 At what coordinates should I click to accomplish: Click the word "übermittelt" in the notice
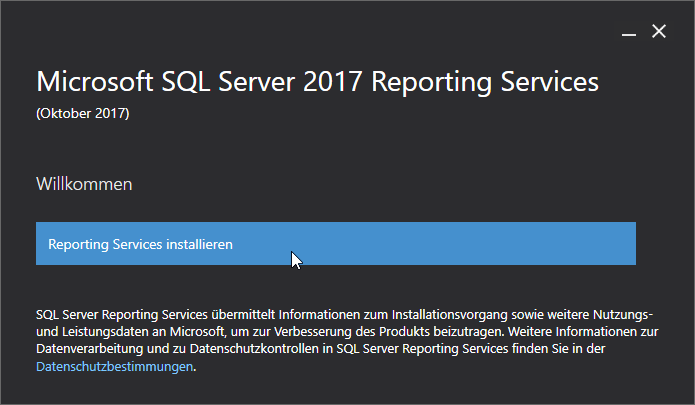(x=230, y=313)
